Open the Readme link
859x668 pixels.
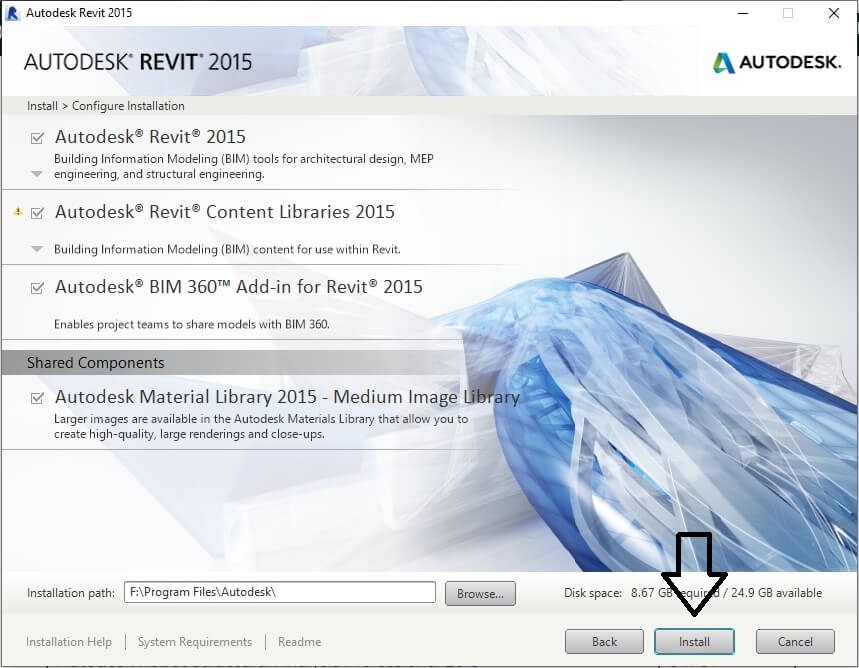[x=300, y=642]
